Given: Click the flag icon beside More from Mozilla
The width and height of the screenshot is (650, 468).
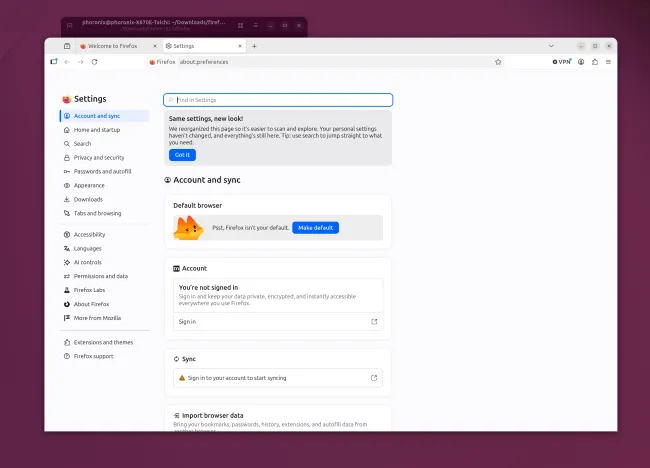Looking at the screenshot, I should (x=67, y=318).
